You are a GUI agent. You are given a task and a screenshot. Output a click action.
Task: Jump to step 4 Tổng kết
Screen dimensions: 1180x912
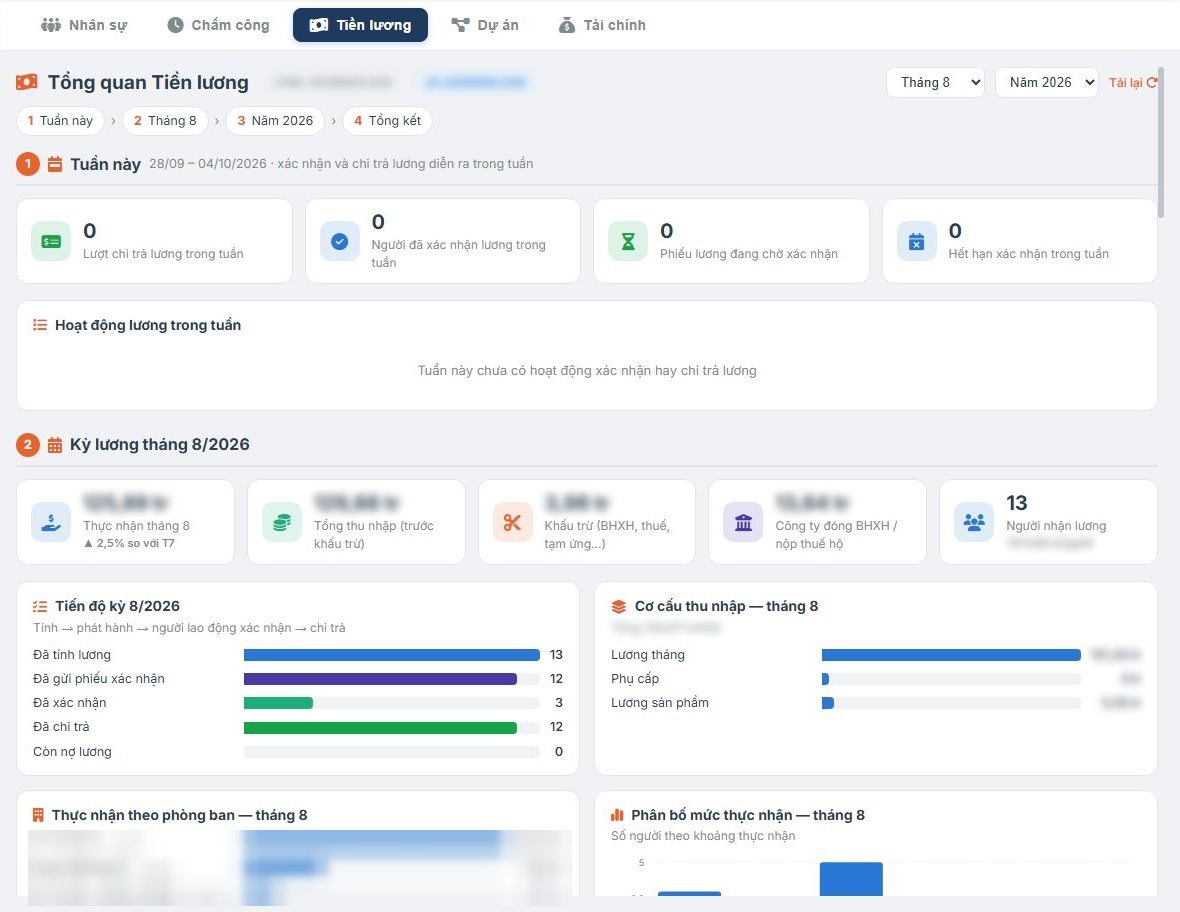point(388,120)
